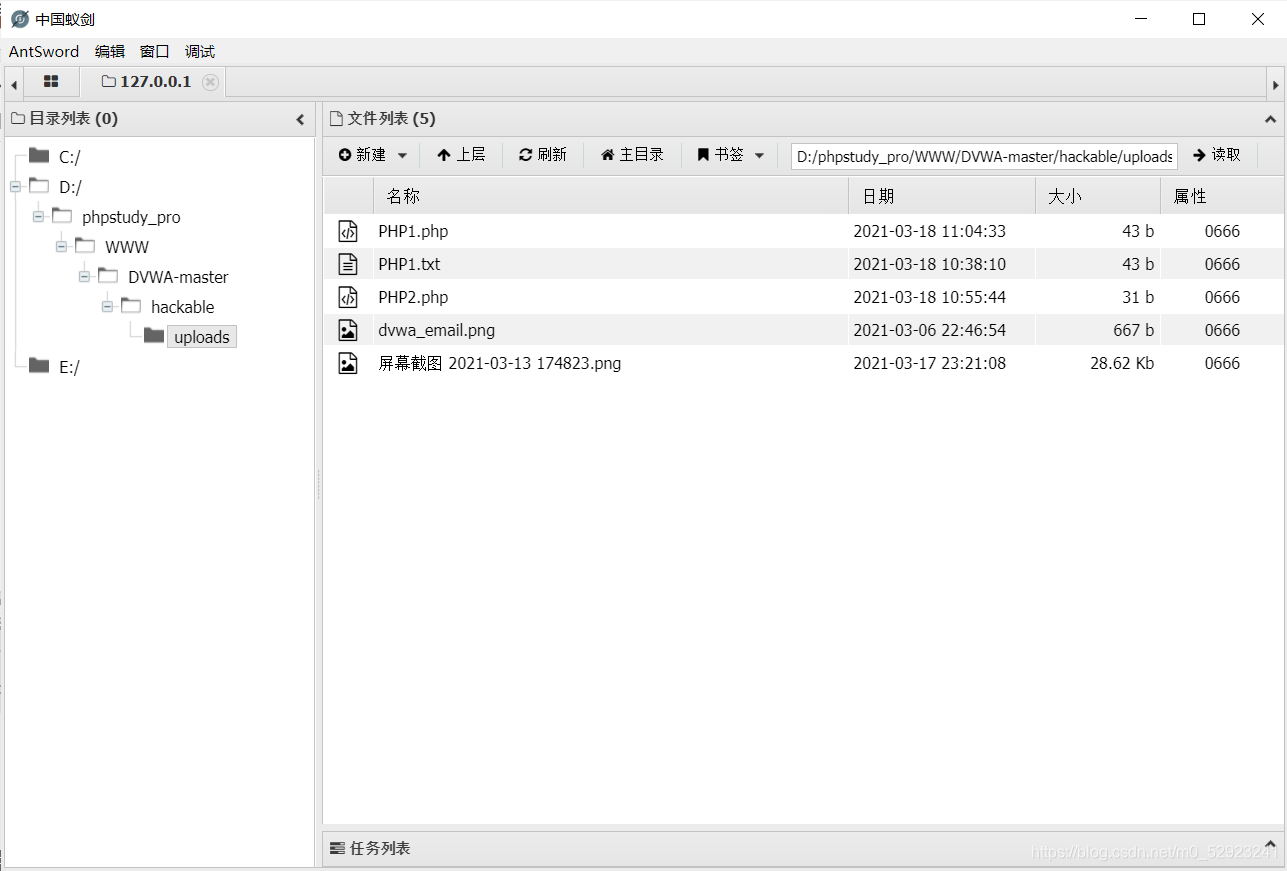Click the DVWA-master folder icon
Image resolution: width=1287 pixels, height=871 pixels.
coord(108,276)
